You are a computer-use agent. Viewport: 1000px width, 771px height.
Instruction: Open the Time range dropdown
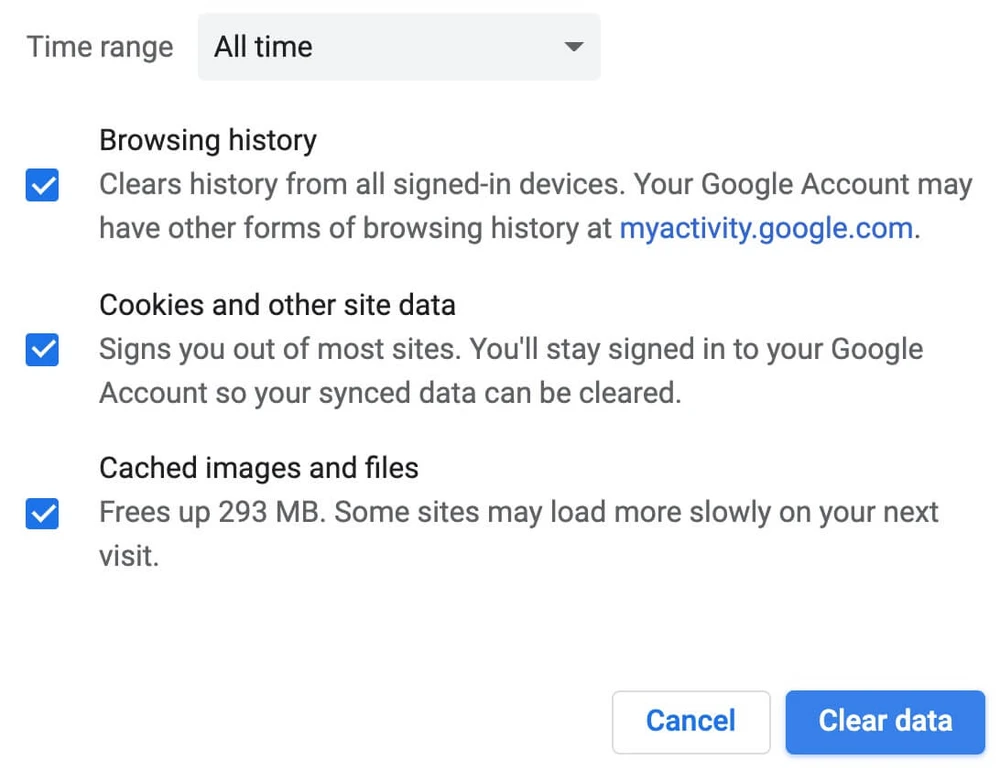[398, 47]
